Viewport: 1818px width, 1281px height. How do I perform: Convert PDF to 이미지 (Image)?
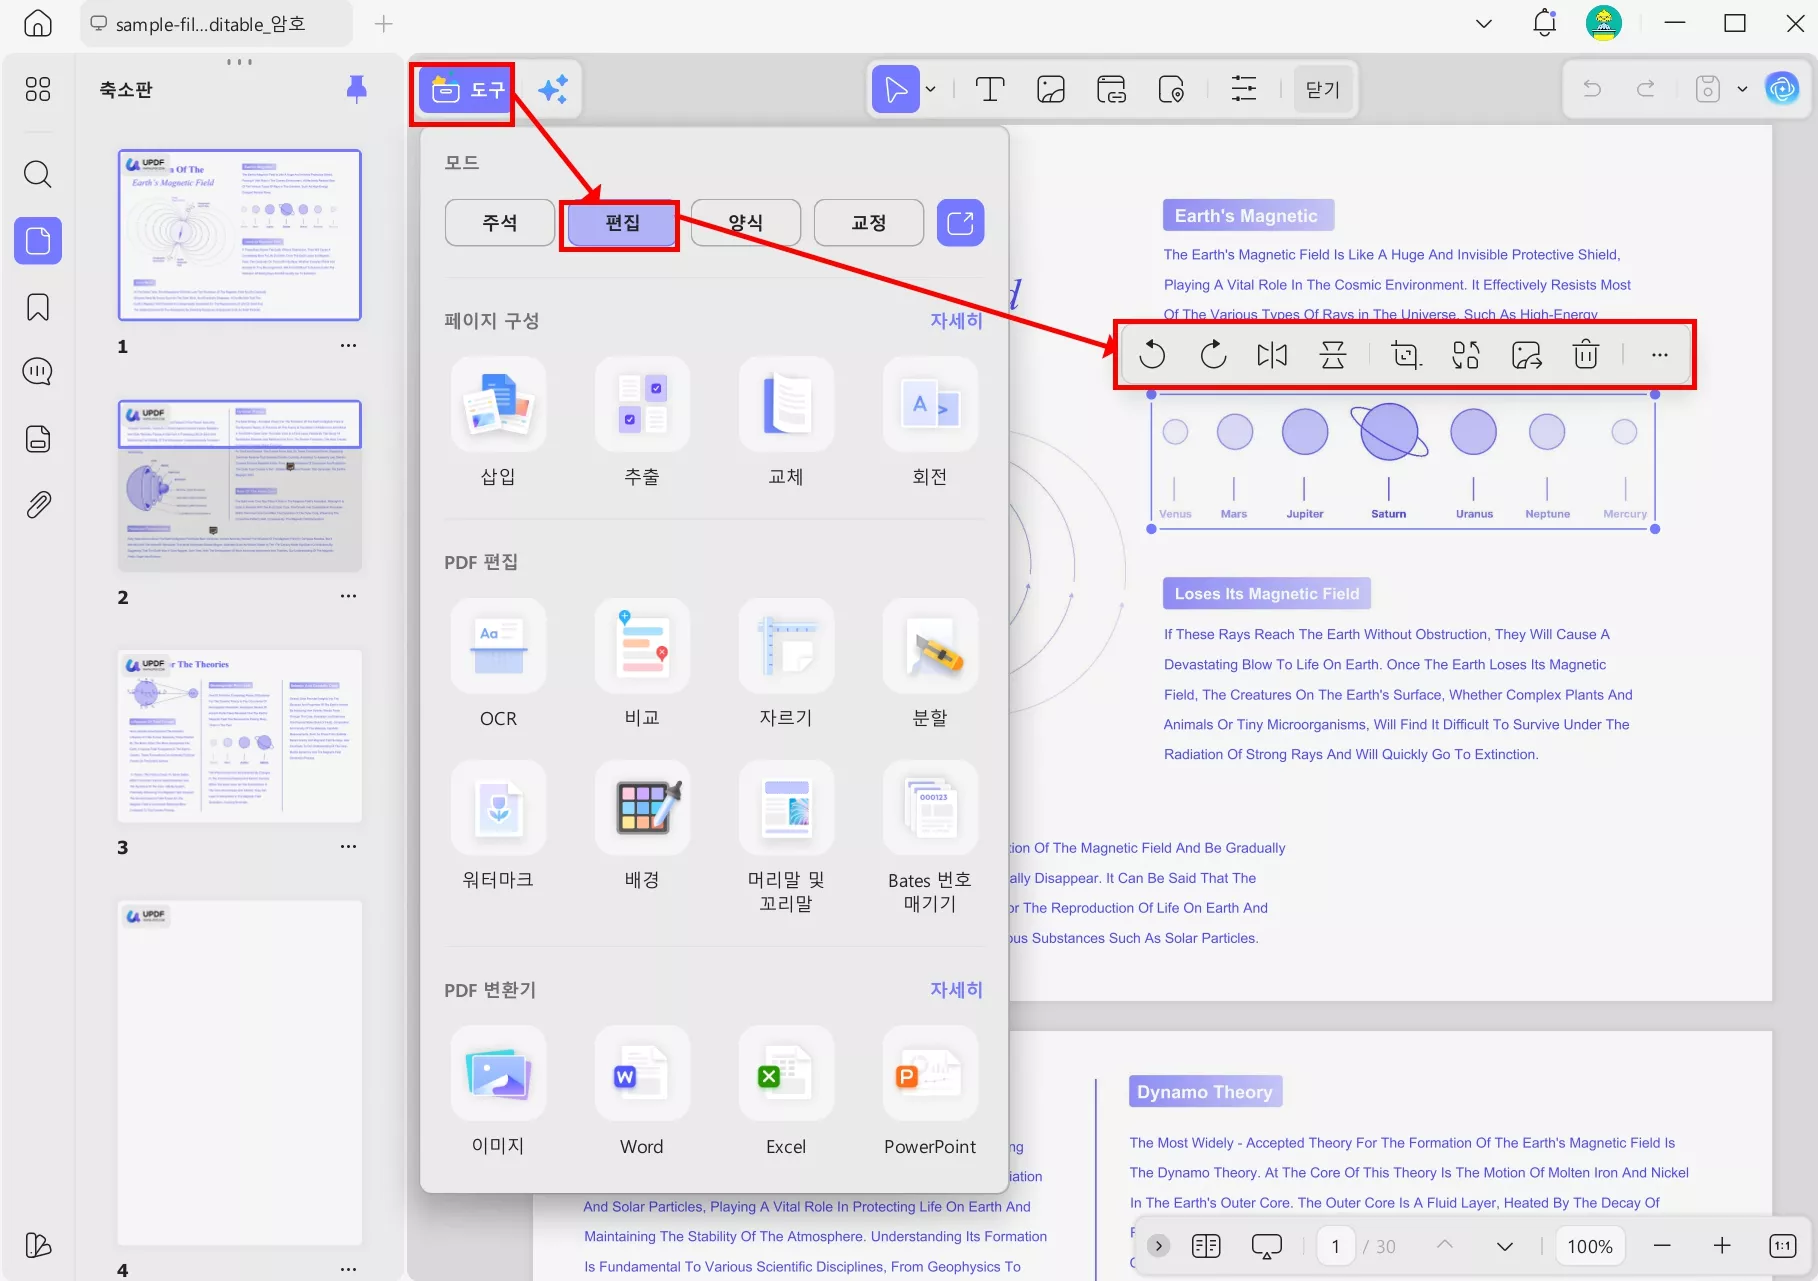tap(498, 1092)
